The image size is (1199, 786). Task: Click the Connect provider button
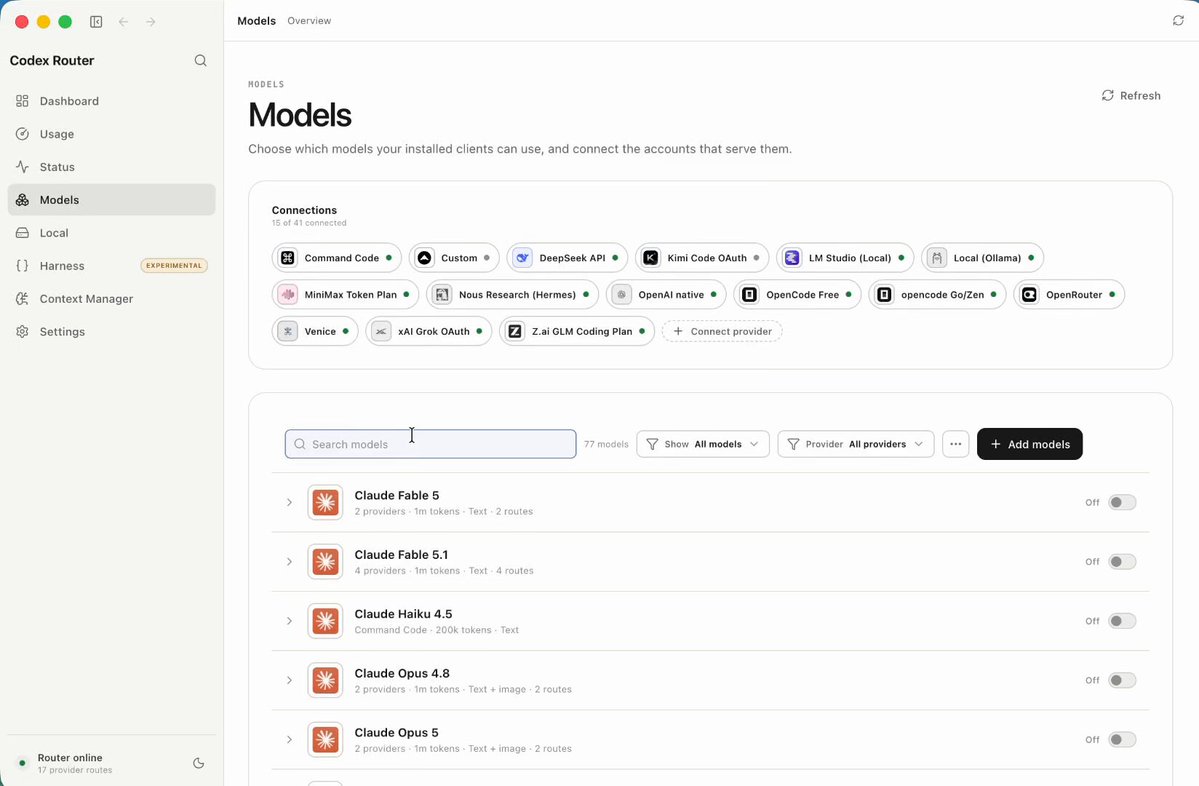click(x=722, y=331)
